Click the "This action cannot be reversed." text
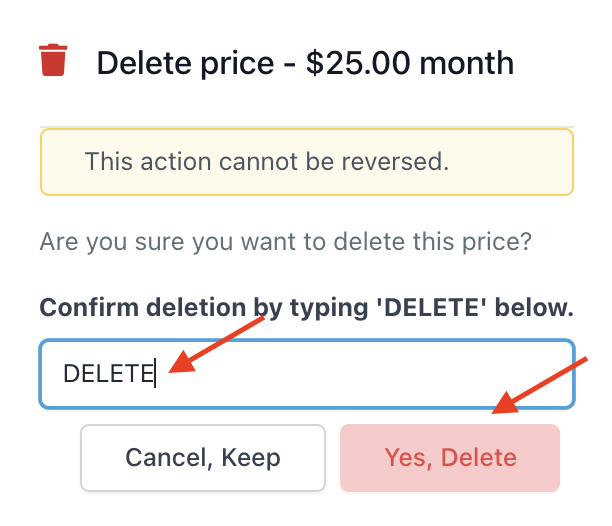Viewport: 612px width, 526px height. pyautogui.click(x=267, y=161)
